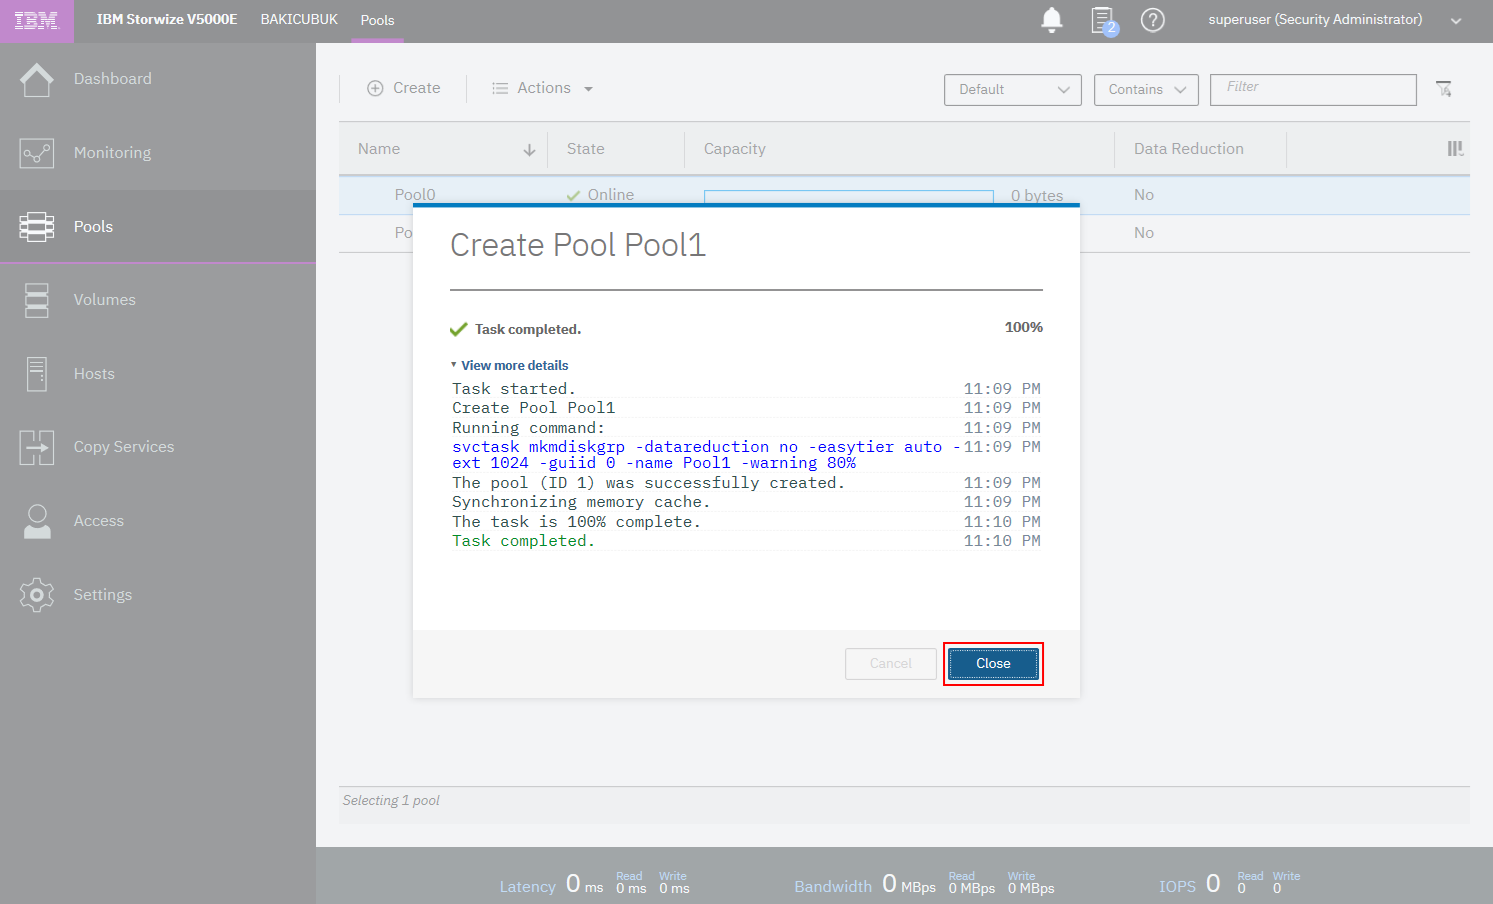Screen dimensions: 1493x904
Task: Click the Copy Services icon
Action: 37,447
